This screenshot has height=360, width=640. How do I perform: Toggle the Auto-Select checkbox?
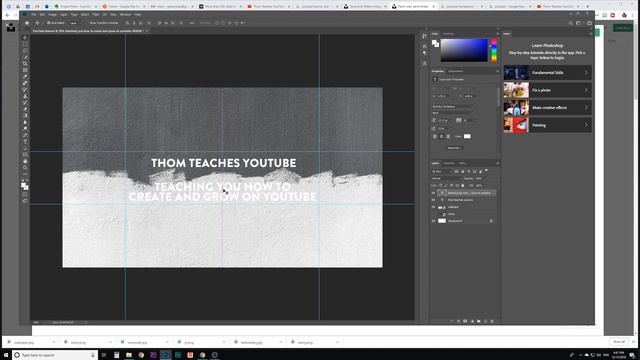tap(49, 23)
